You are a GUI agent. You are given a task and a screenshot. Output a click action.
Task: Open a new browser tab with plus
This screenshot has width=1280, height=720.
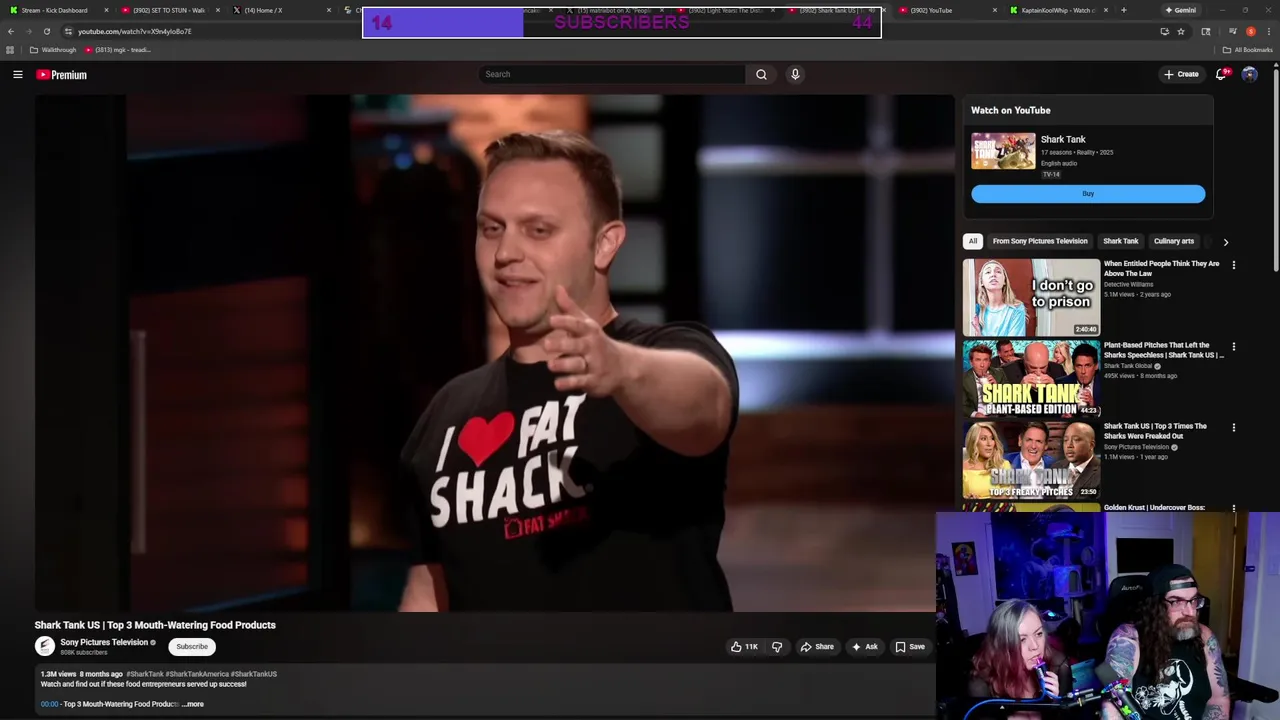coord(1123,10)
